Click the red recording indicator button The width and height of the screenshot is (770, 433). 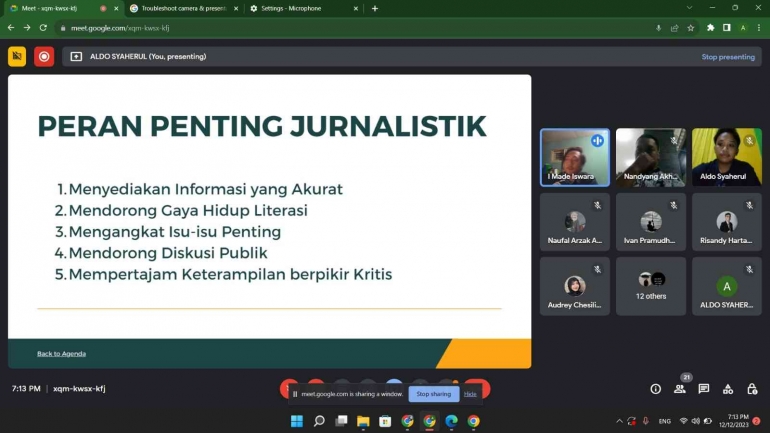[x=44, y=56]
